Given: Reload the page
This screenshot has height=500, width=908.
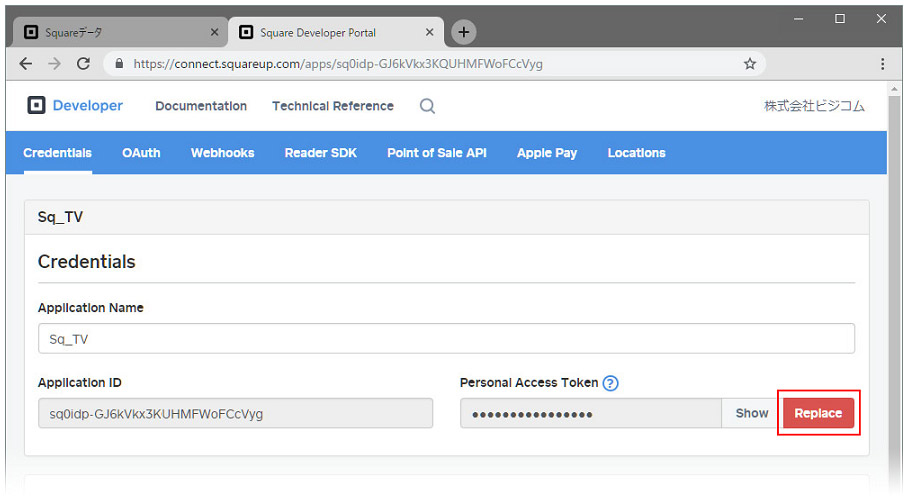Looking at the screenshot, I should (83, 63).
